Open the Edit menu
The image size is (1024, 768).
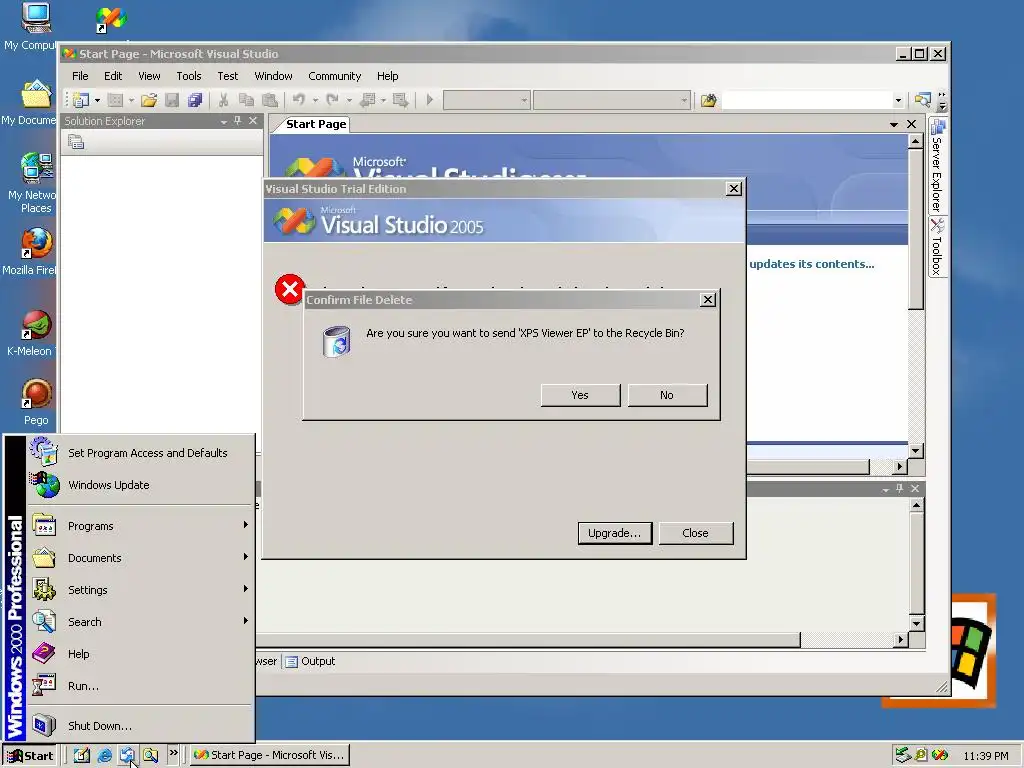click(x=113, y=76)
